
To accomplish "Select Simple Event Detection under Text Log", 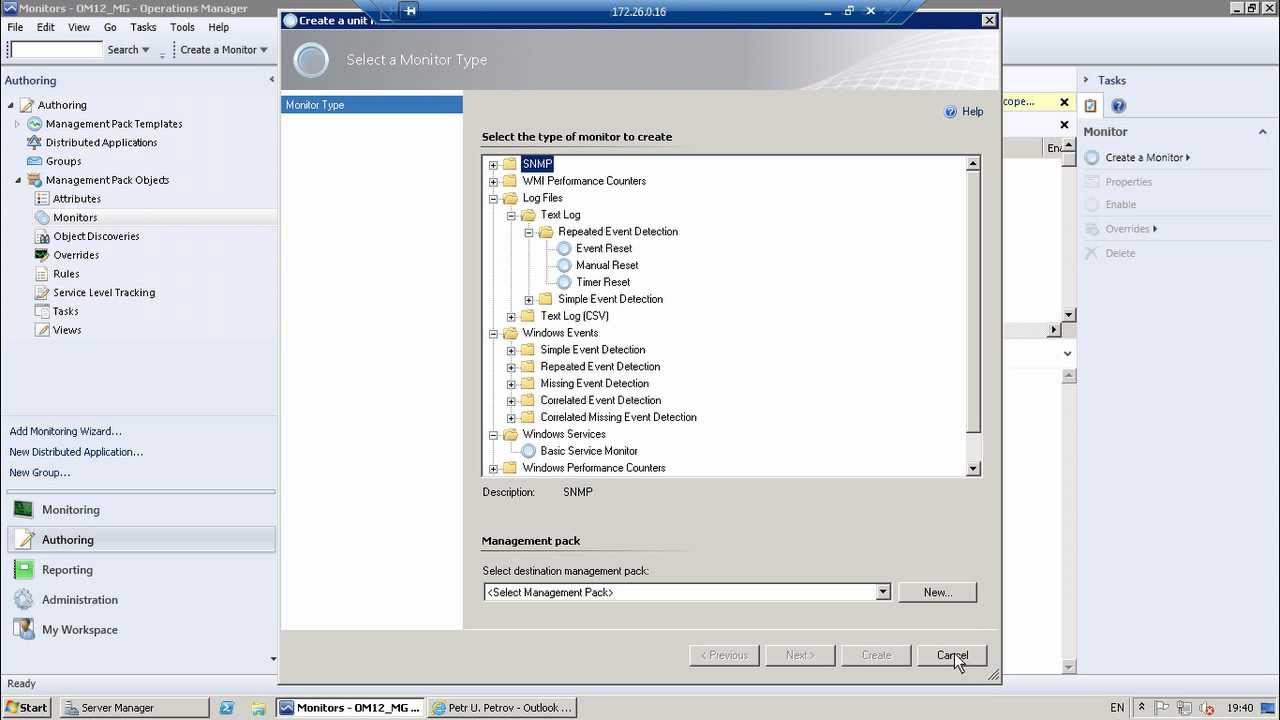I will click(x=610, y=299).
